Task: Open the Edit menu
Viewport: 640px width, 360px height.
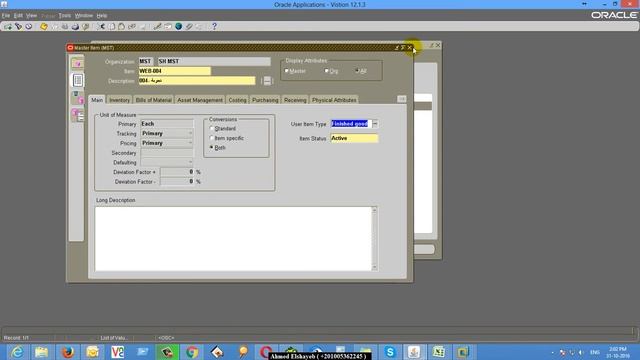Action: click(18, 16)
